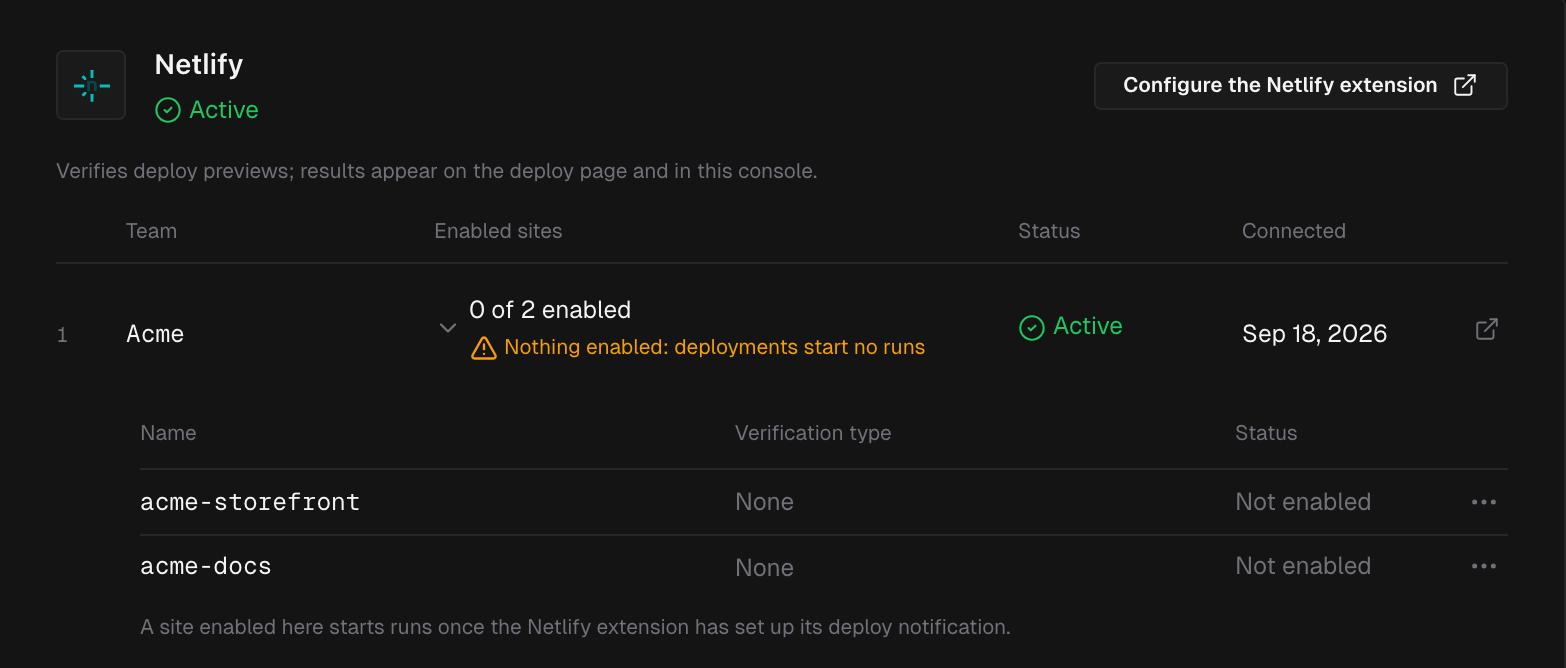The width and height of the screenshot is (1566, 668).
Task: Click the Verification type column header
Action: (x=813, y=433)
